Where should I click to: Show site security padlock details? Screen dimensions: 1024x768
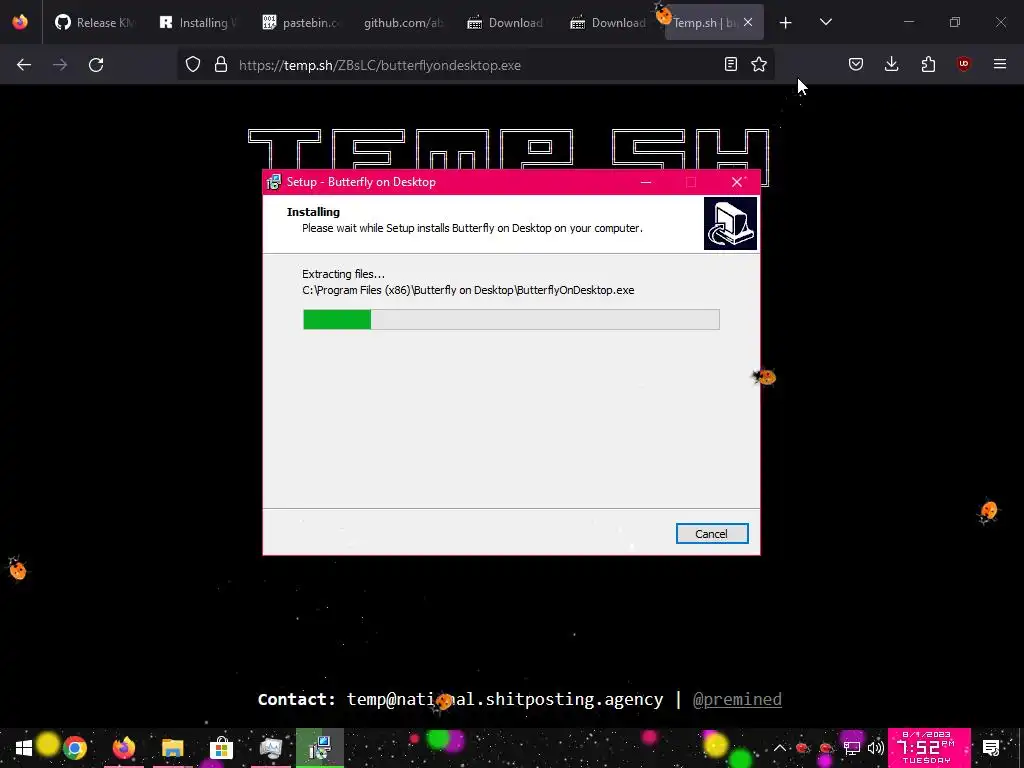tap(221, 65)
